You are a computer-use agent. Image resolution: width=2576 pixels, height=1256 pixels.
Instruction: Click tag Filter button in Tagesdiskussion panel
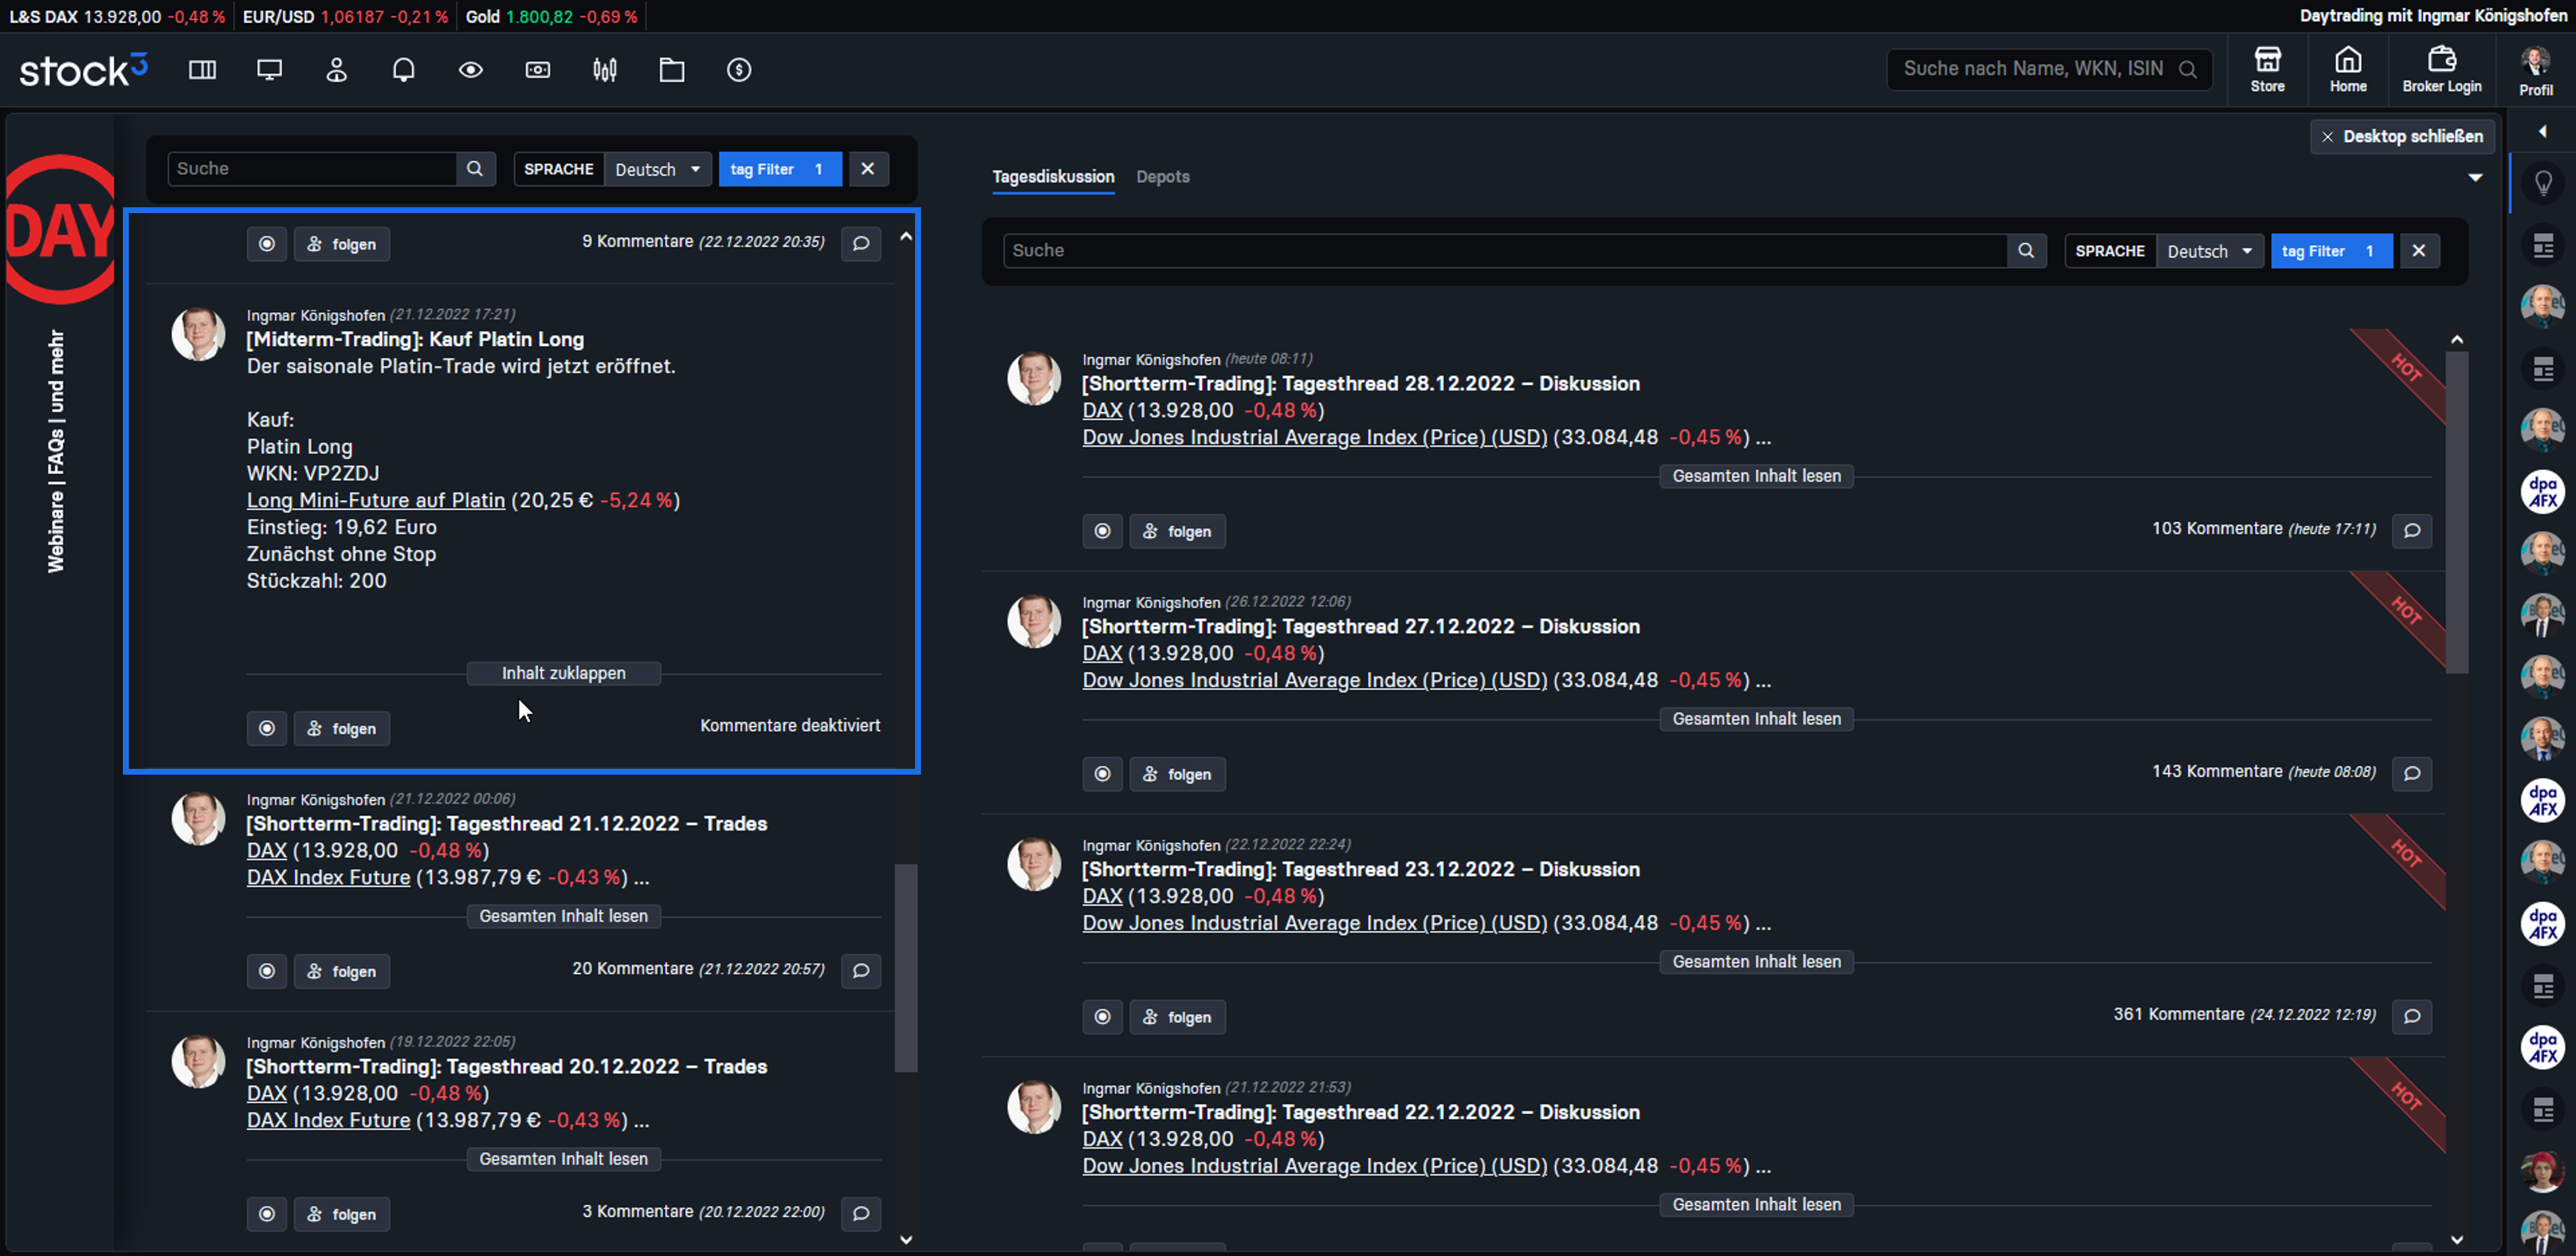pyautogui.click(x=2332, y=251)
